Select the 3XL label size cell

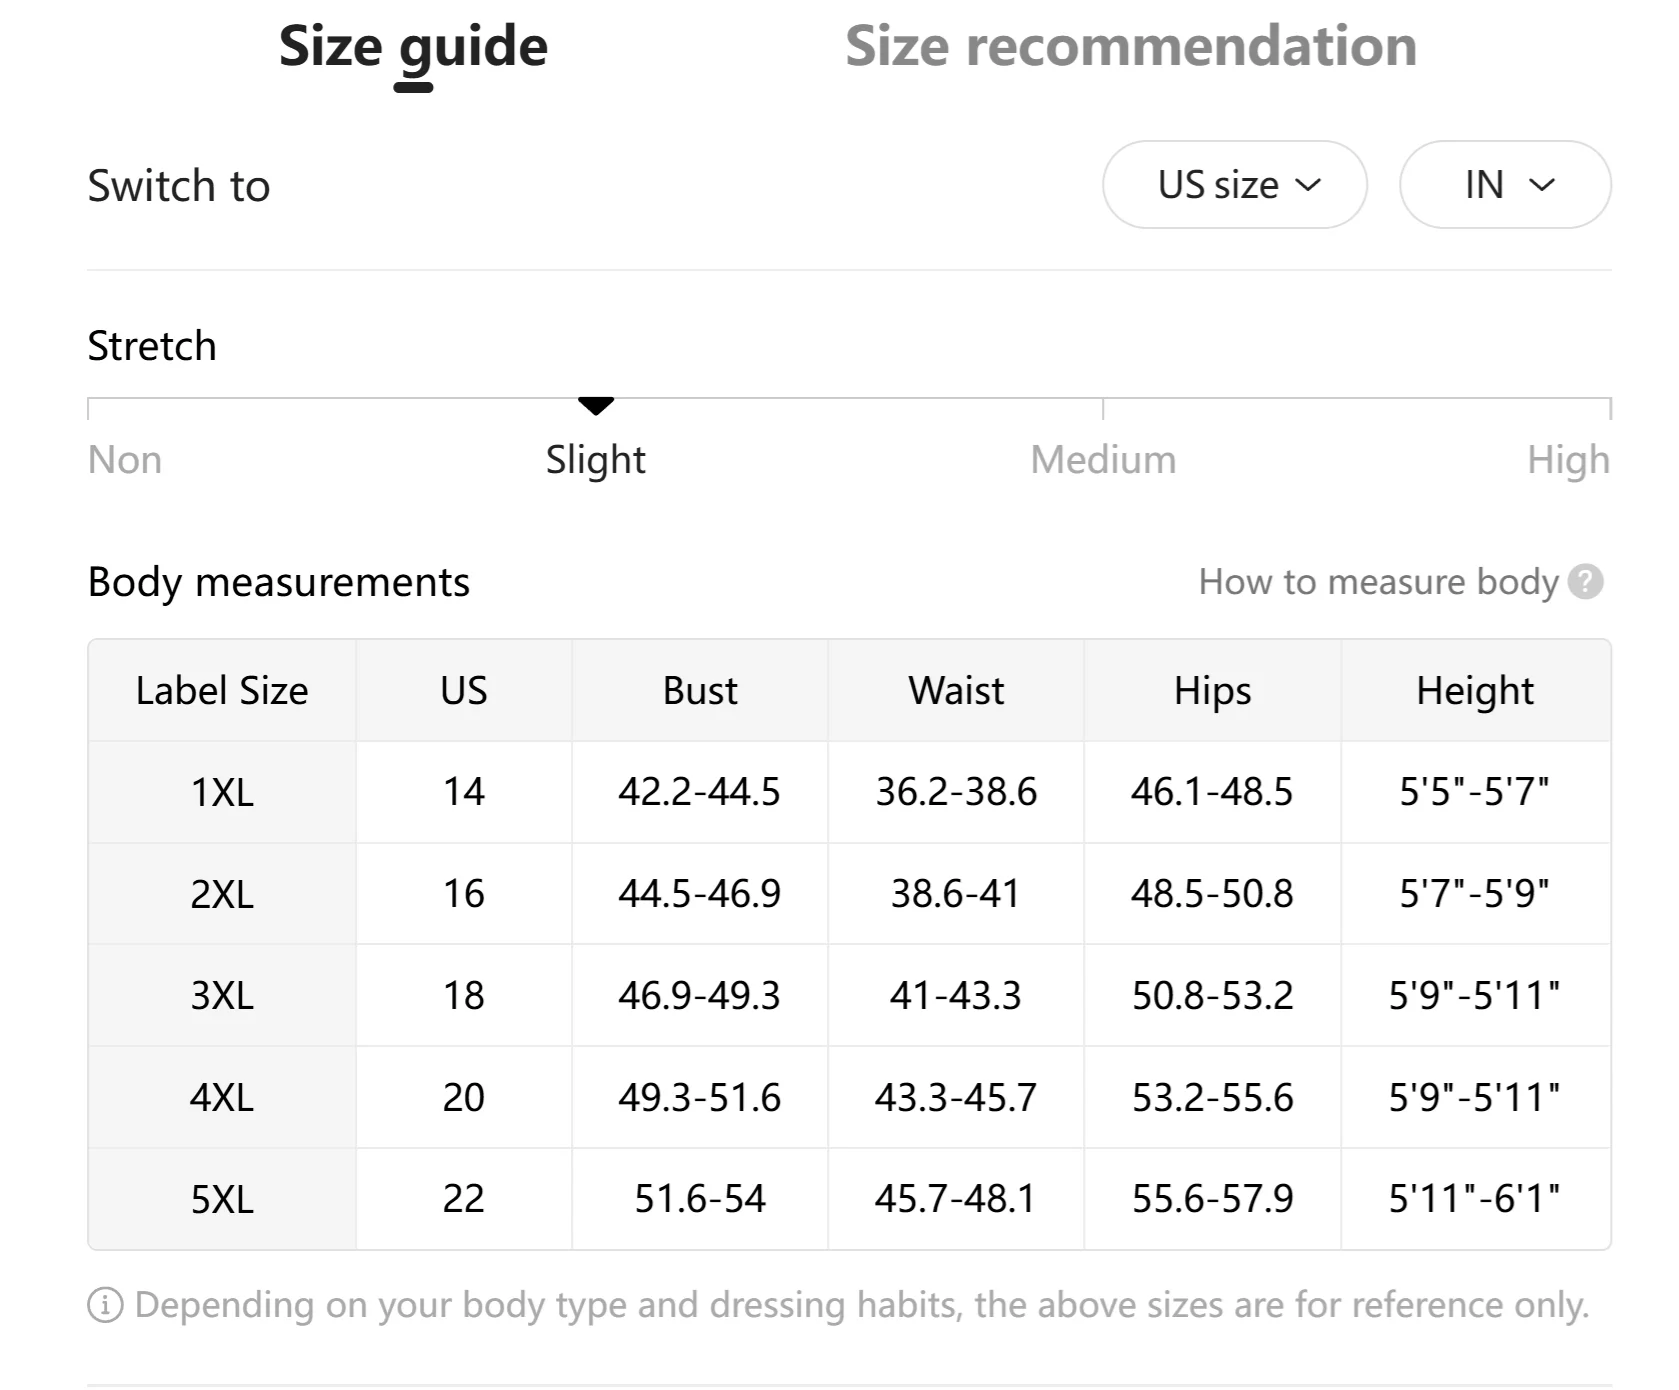(x=222, y=996)
